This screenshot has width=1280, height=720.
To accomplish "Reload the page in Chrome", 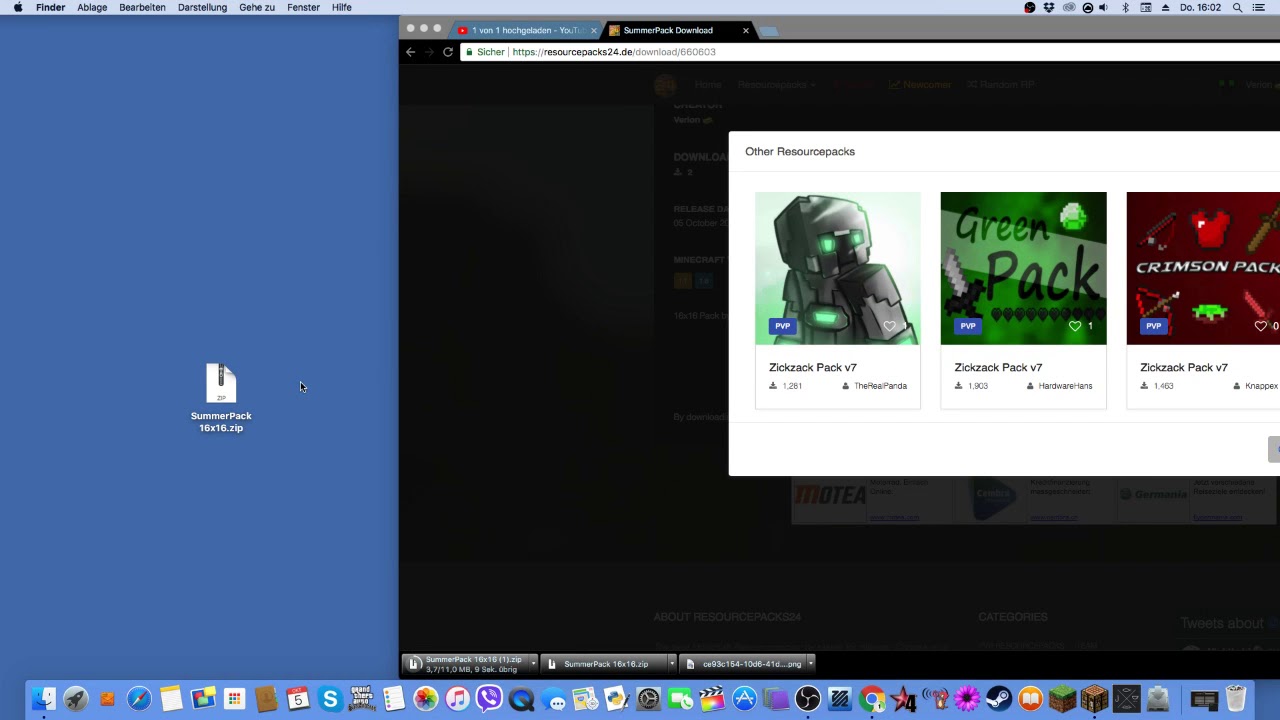I will 448,52.
